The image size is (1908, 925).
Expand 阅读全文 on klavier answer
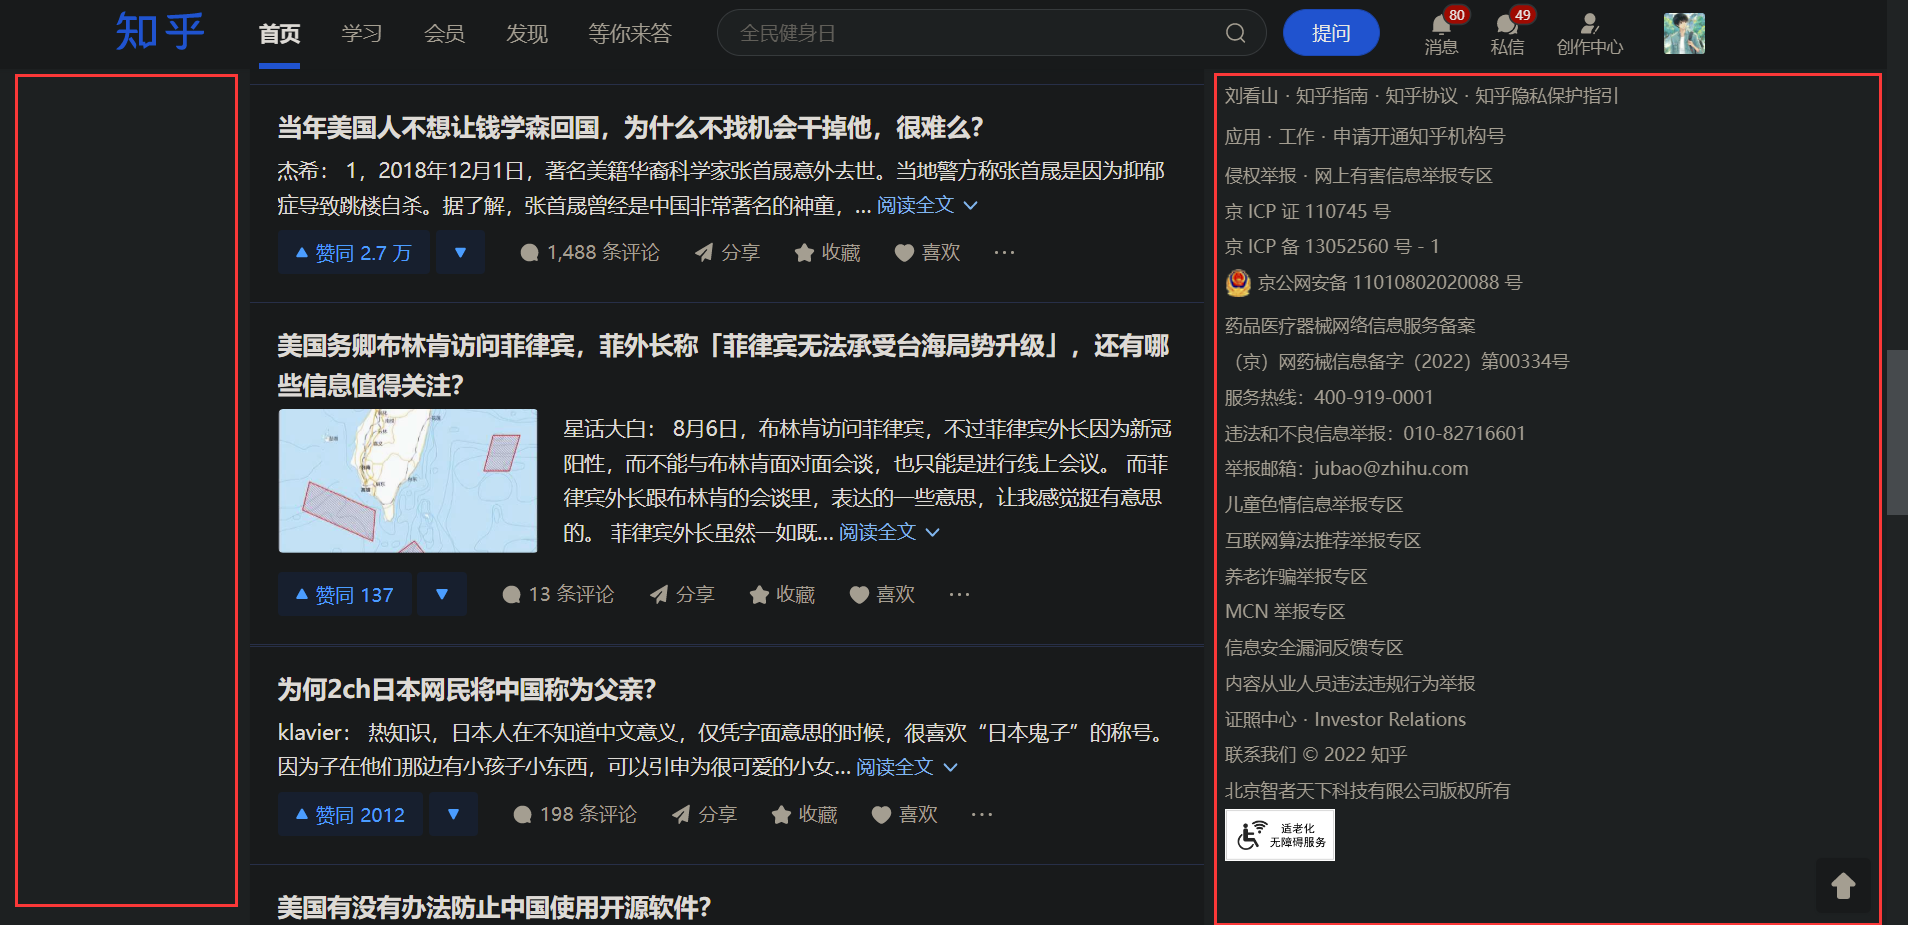[x=907, y=767]
